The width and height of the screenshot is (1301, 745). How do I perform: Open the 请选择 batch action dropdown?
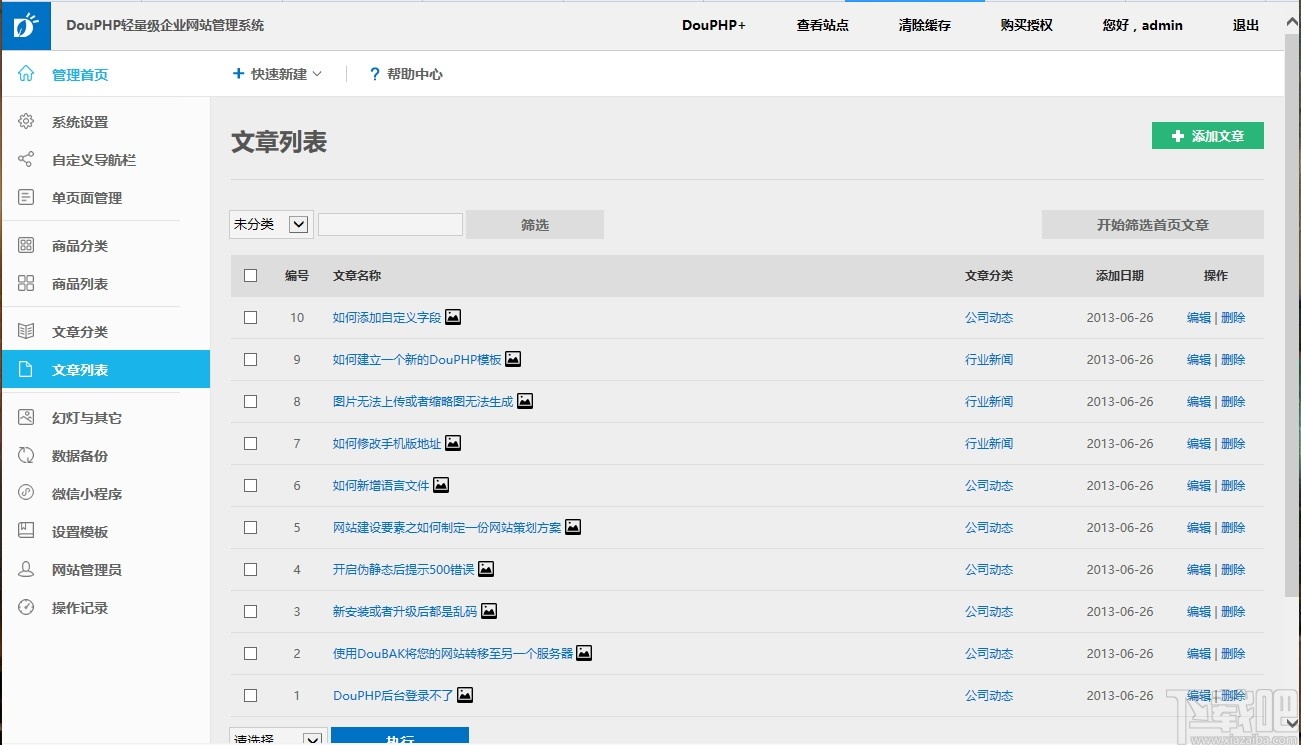(x=278, y=737)
